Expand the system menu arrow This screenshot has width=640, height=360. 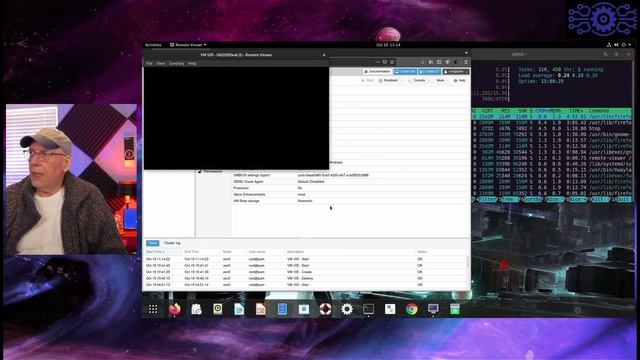[x=630, y=45]
